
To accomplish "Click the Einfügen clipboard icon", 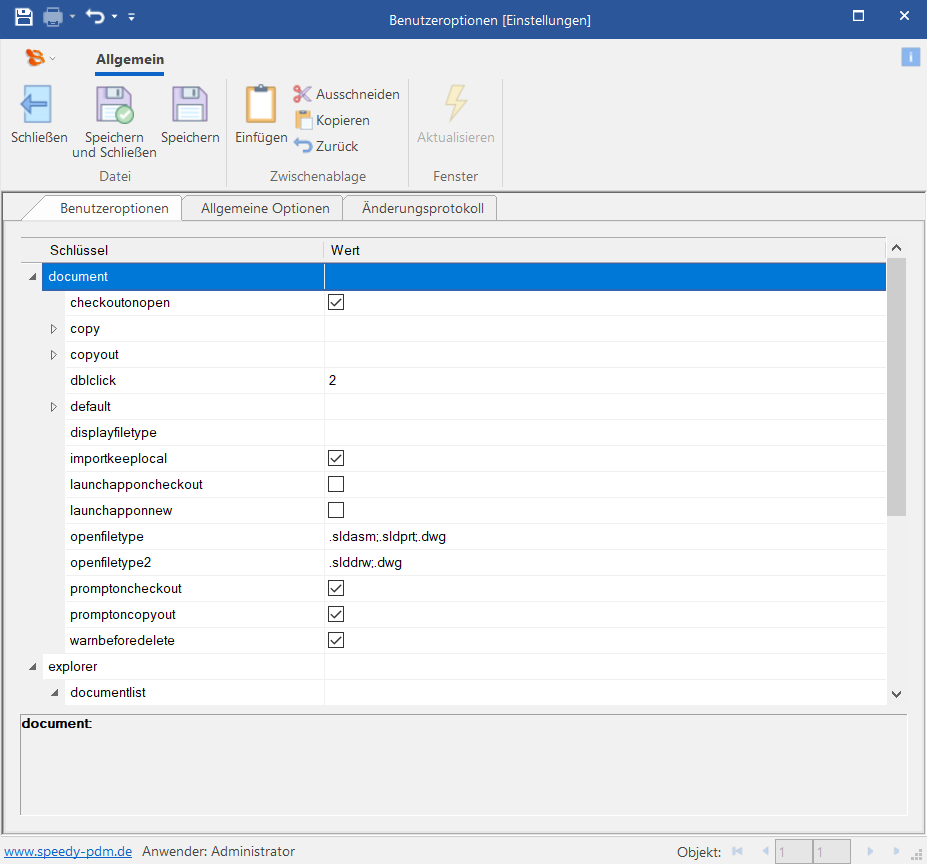I will (260, 104).
